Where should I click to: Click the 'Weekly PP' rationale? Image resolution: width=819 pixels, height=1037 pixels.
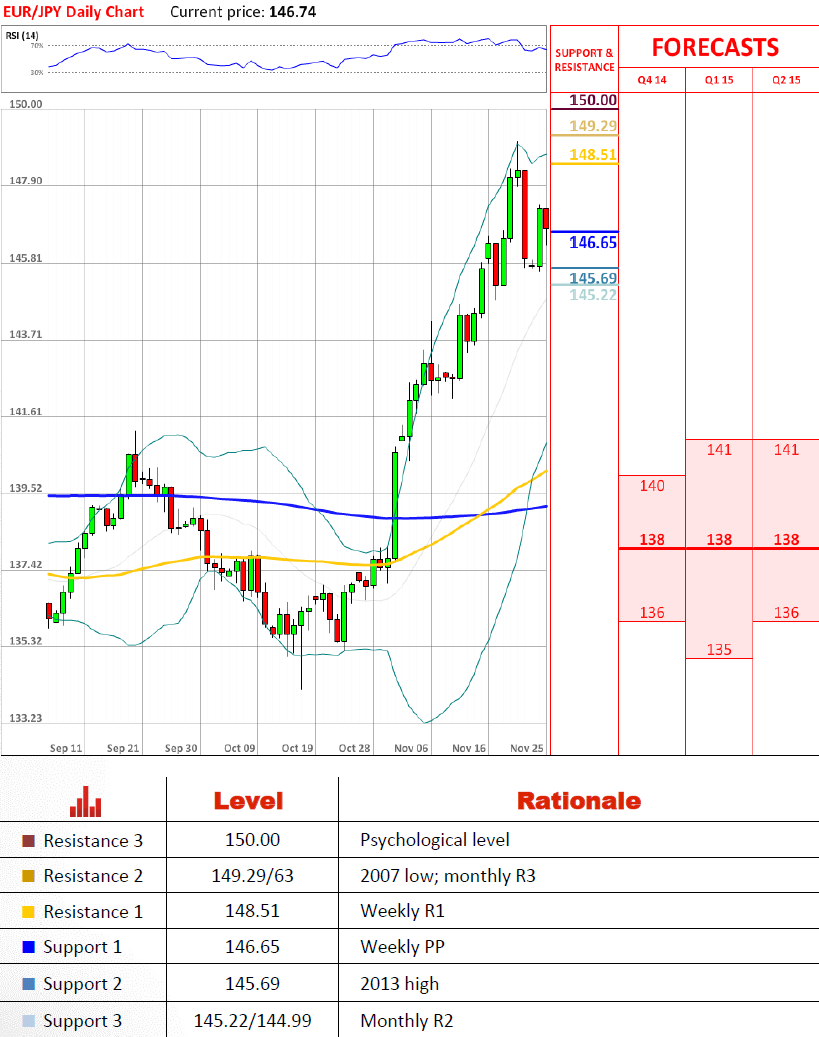pyautogui.click(x=402, y=947)
